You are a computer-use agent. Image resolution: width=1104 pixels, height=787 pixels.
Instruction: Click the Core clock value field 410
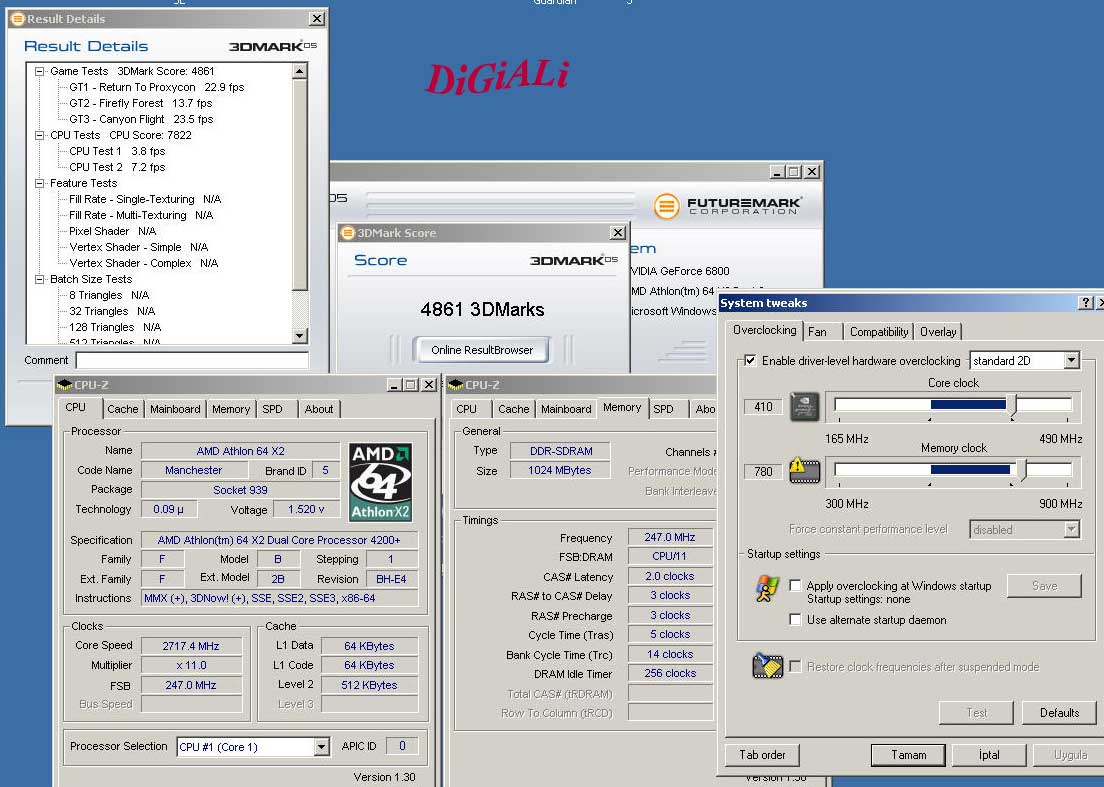point(763,407)
